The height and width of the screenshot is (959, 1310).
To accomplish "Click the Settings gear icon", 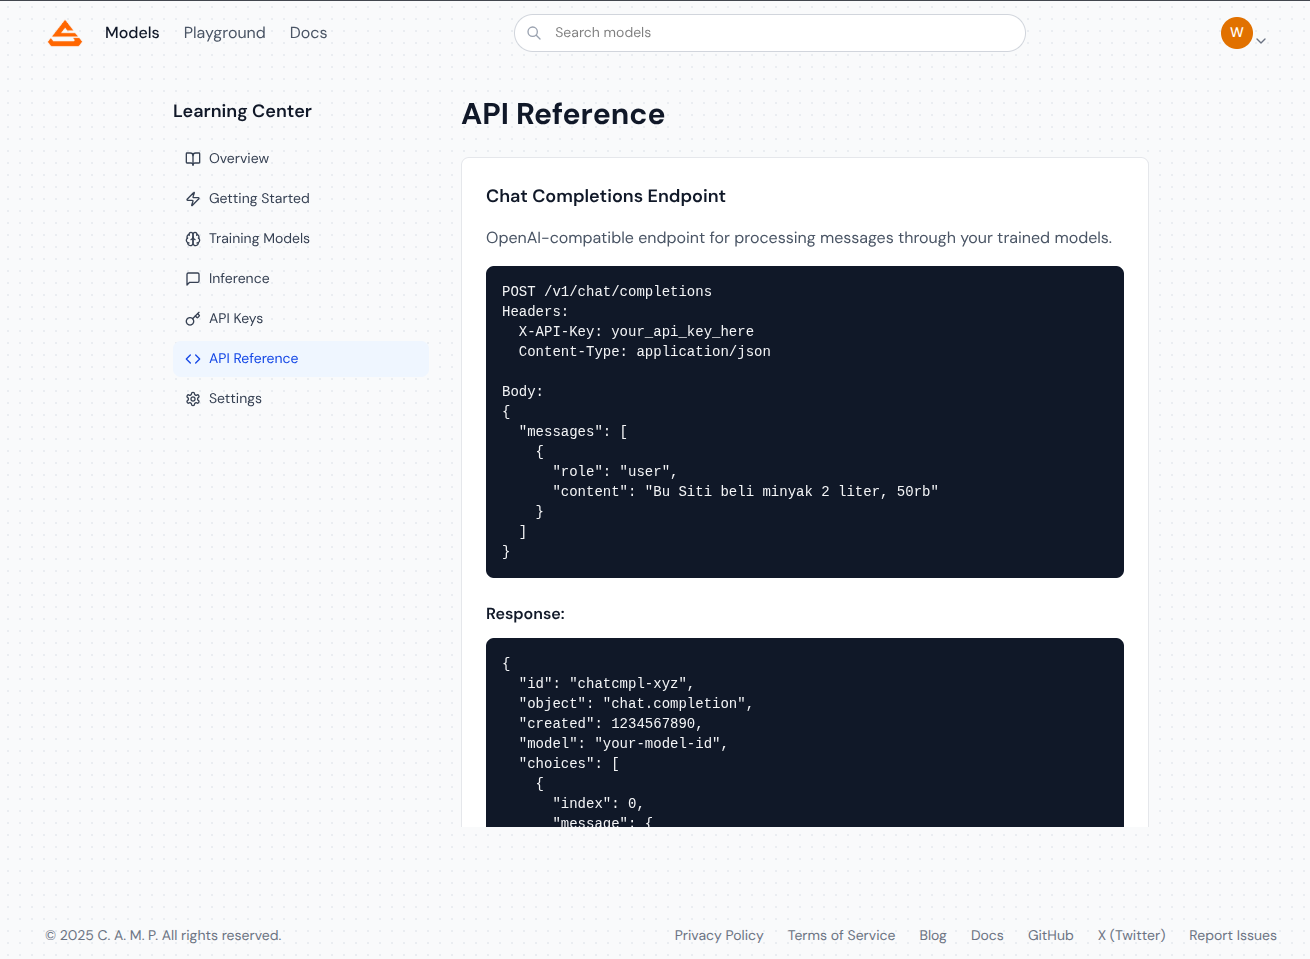I will point(193,398).
